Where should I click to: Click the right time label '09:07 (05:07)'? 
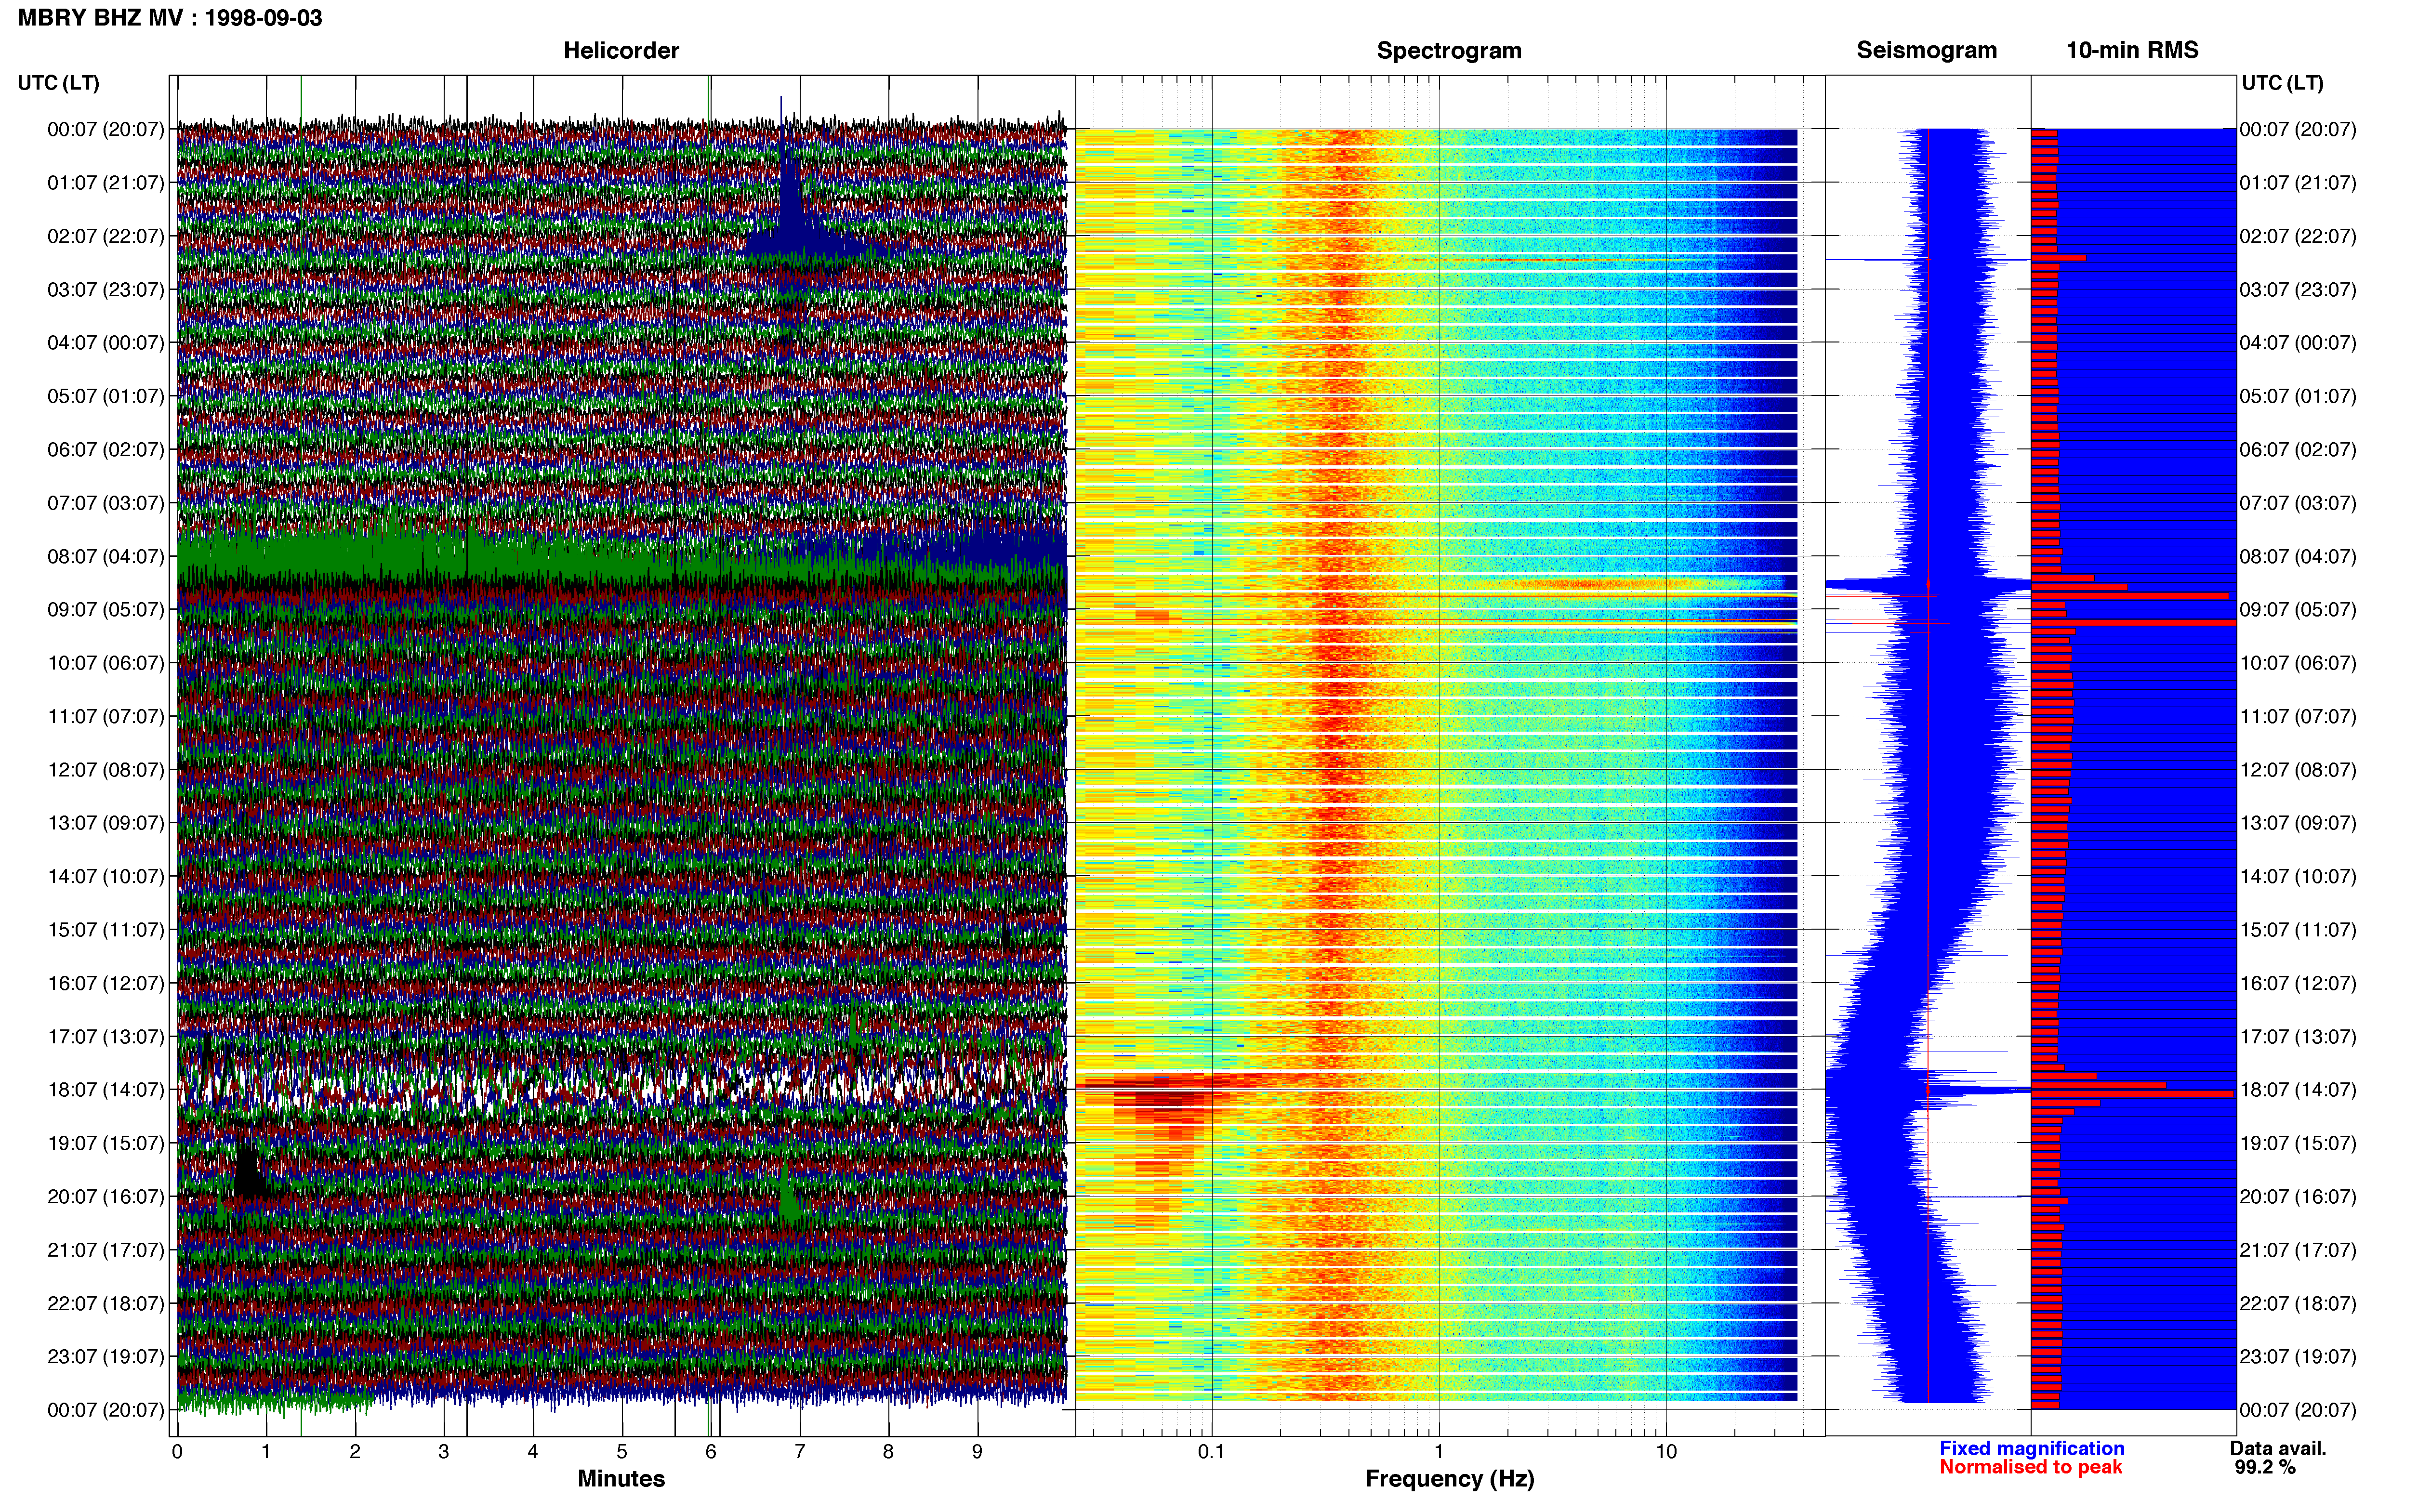pos(2298,610)
